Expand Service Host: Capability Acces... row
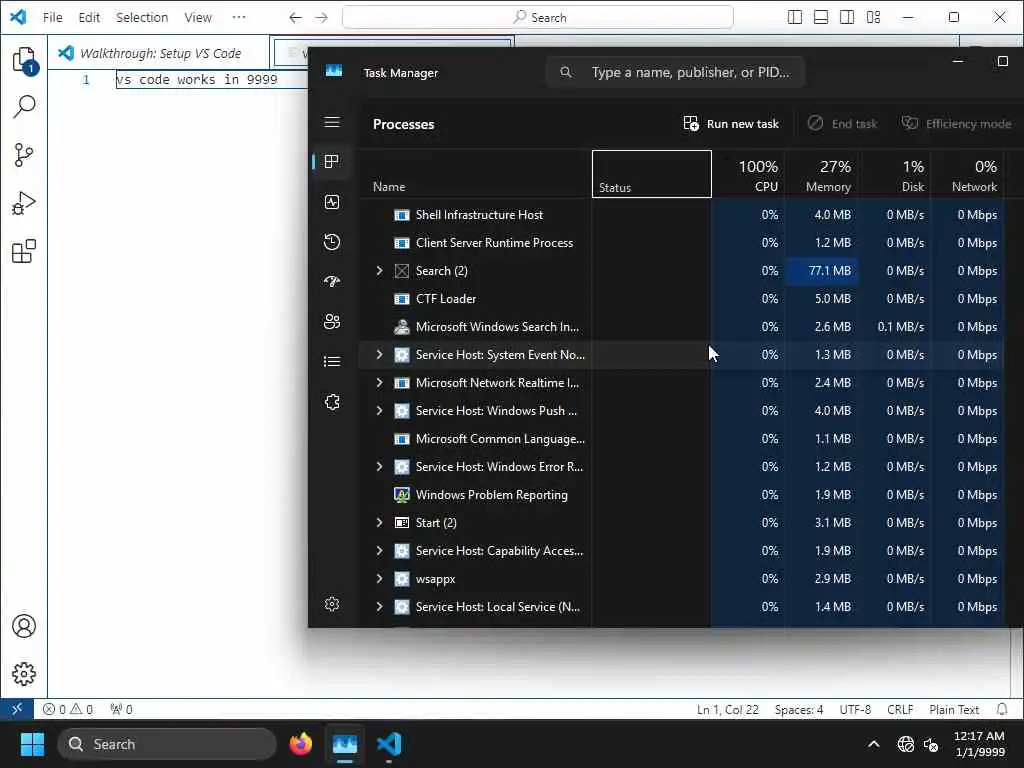1024x768 pixels. [379, 551]
